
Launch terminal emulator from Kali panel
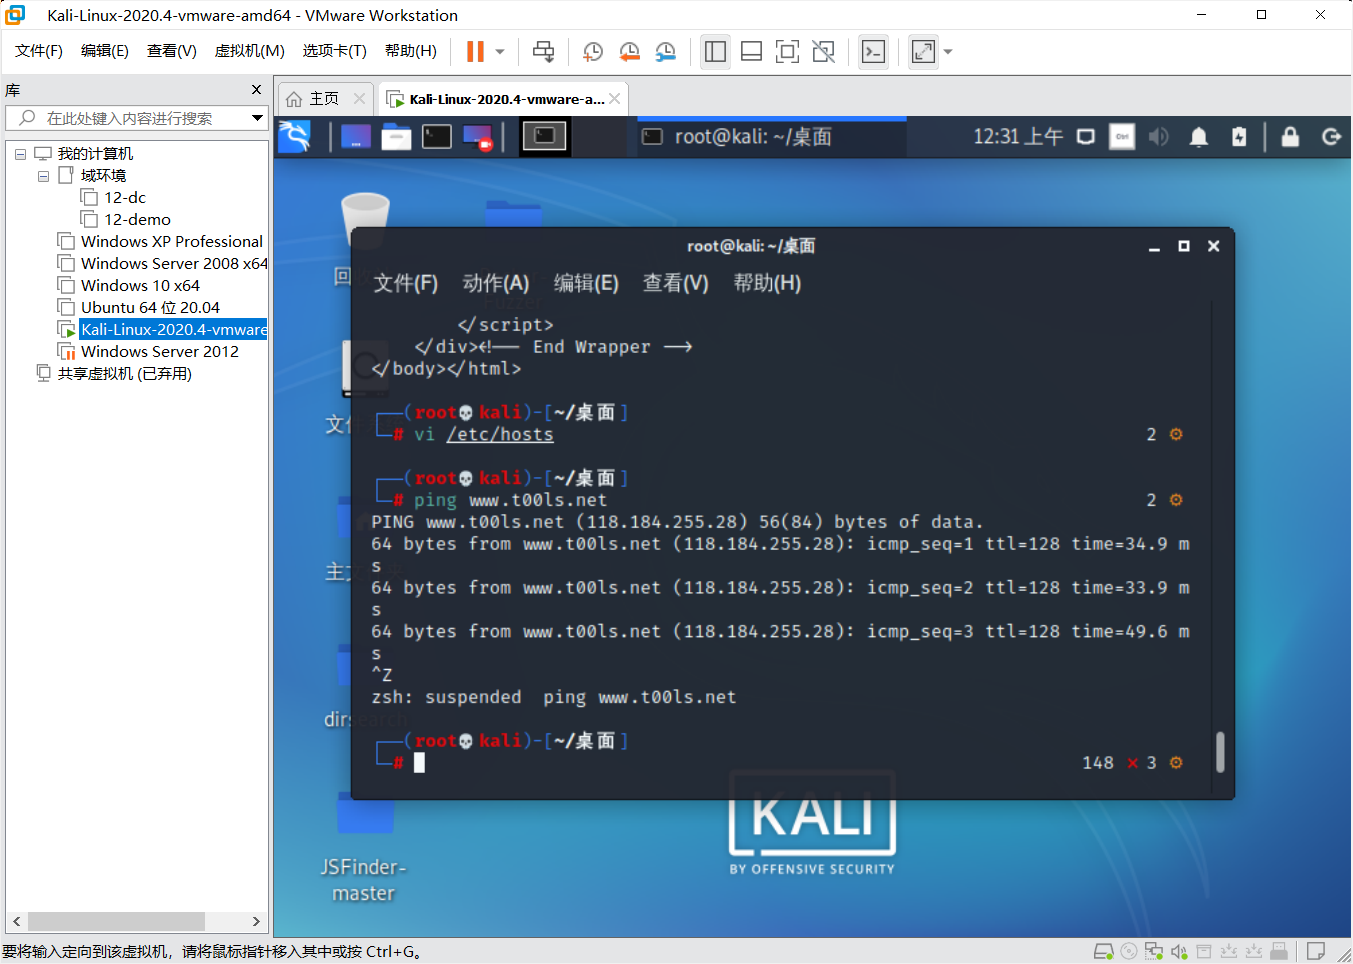[x=436, y=136]
